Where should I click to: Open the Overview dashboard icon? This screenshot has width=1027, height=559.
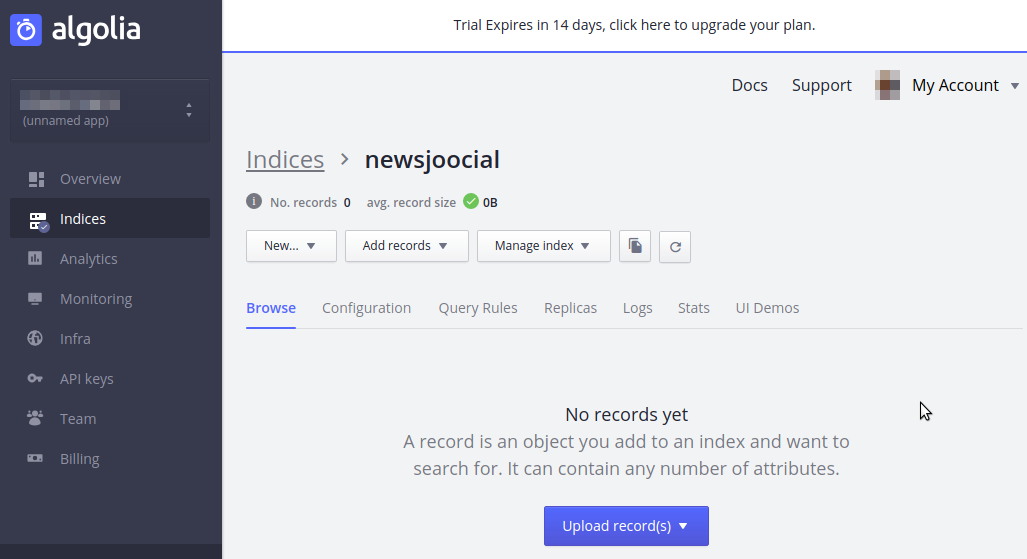[x=37, y=179]
